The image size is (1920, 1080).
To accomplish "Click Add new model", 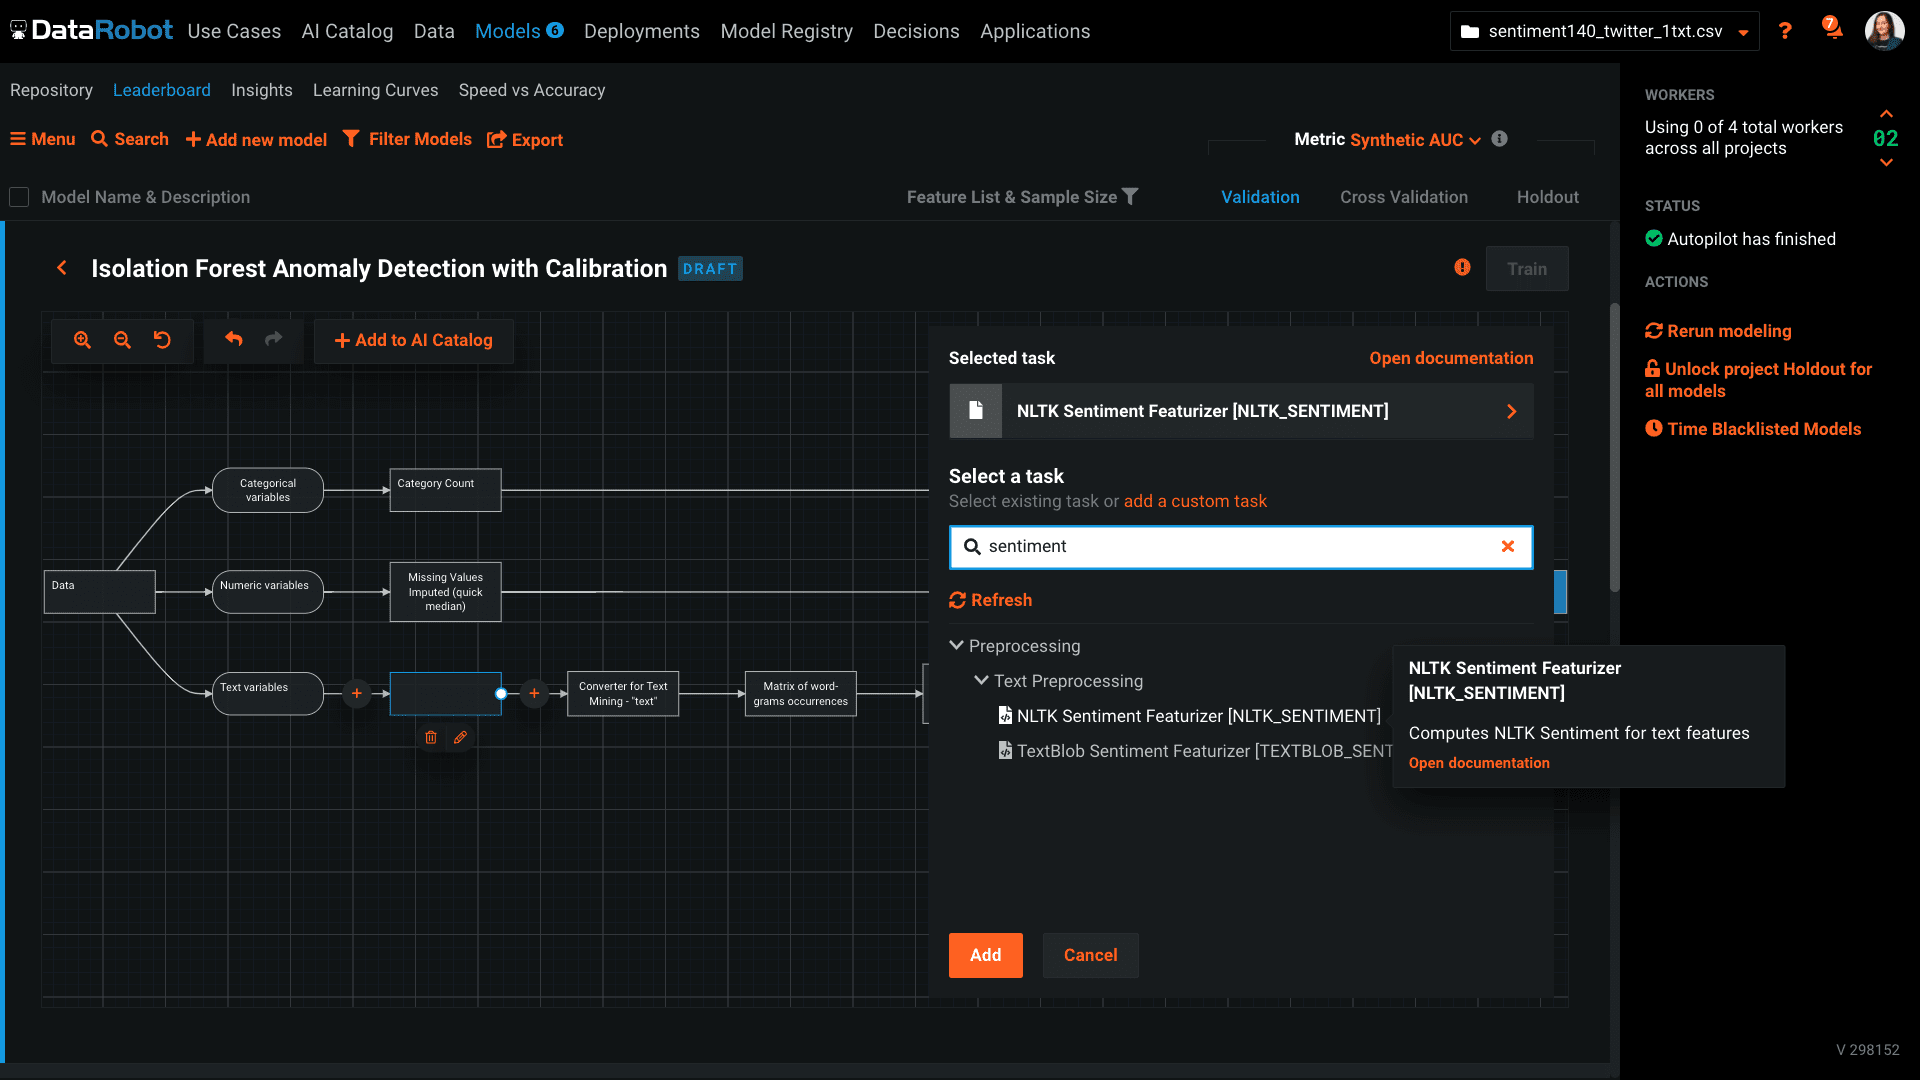I will (x=256, y=140).
